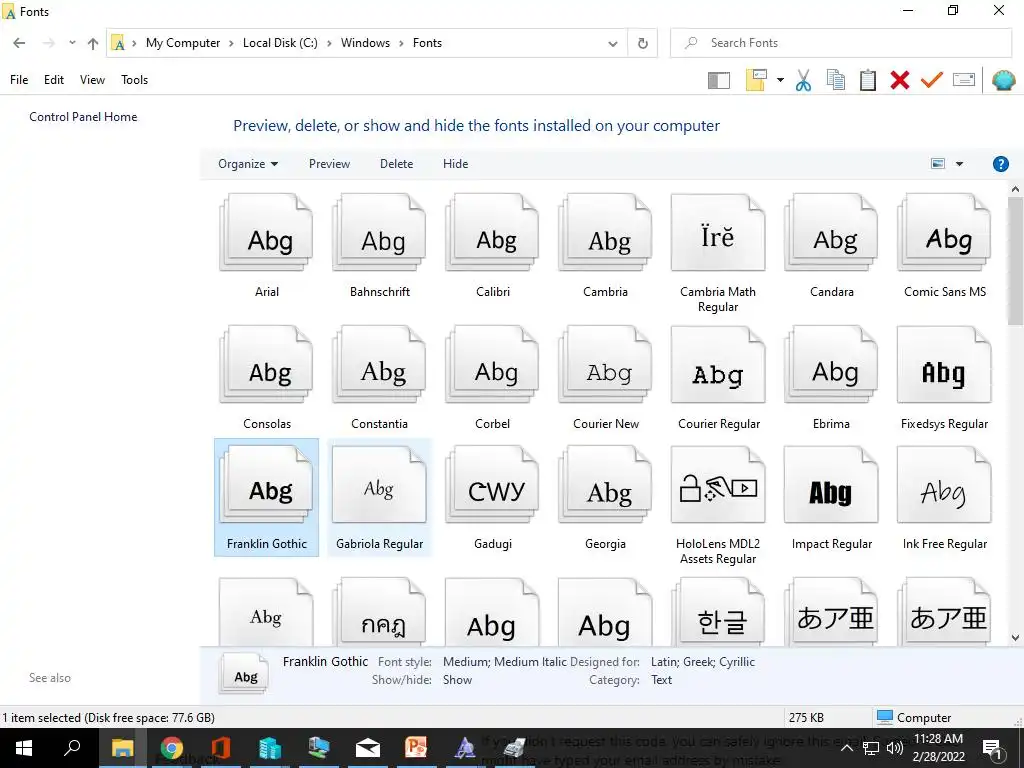Click the red X Delete toolbar icon
Viewport: 1024px width, 768px height.
pos(900,80)
